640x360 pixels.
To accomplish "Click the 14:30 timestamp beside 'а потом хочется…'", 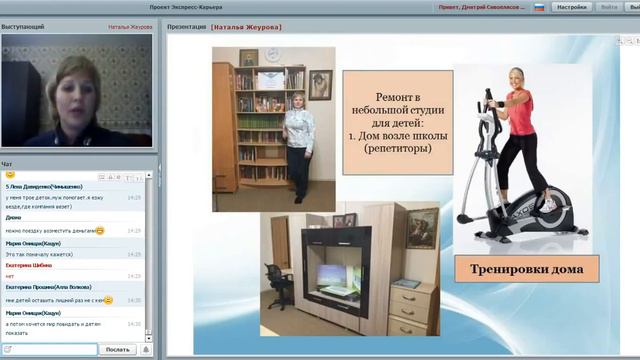I will pos(134,324).
